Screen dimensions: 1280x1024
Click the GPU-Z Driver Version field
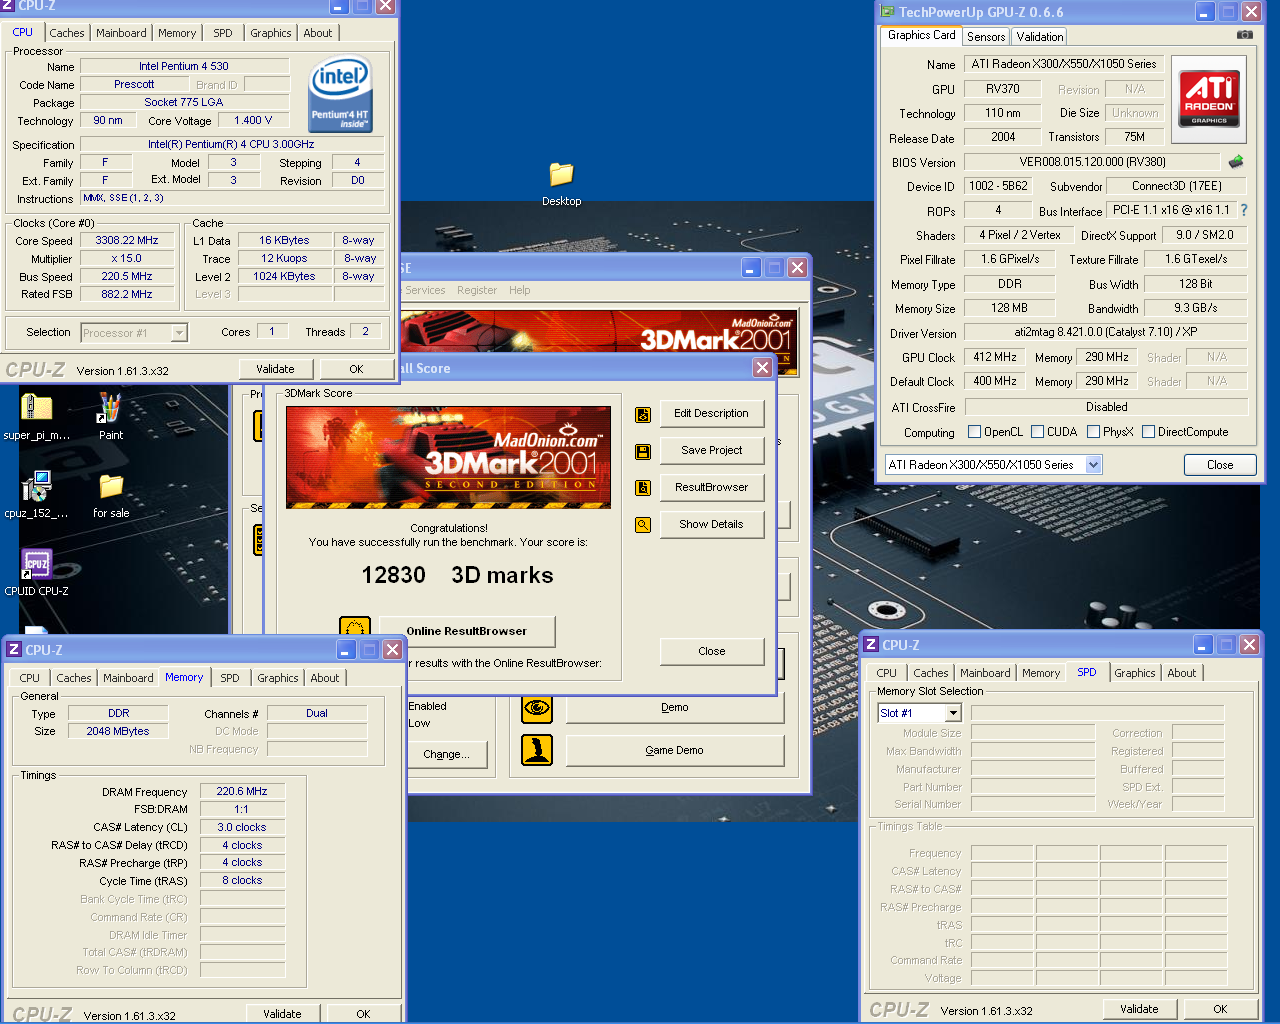pos(1105,332)
